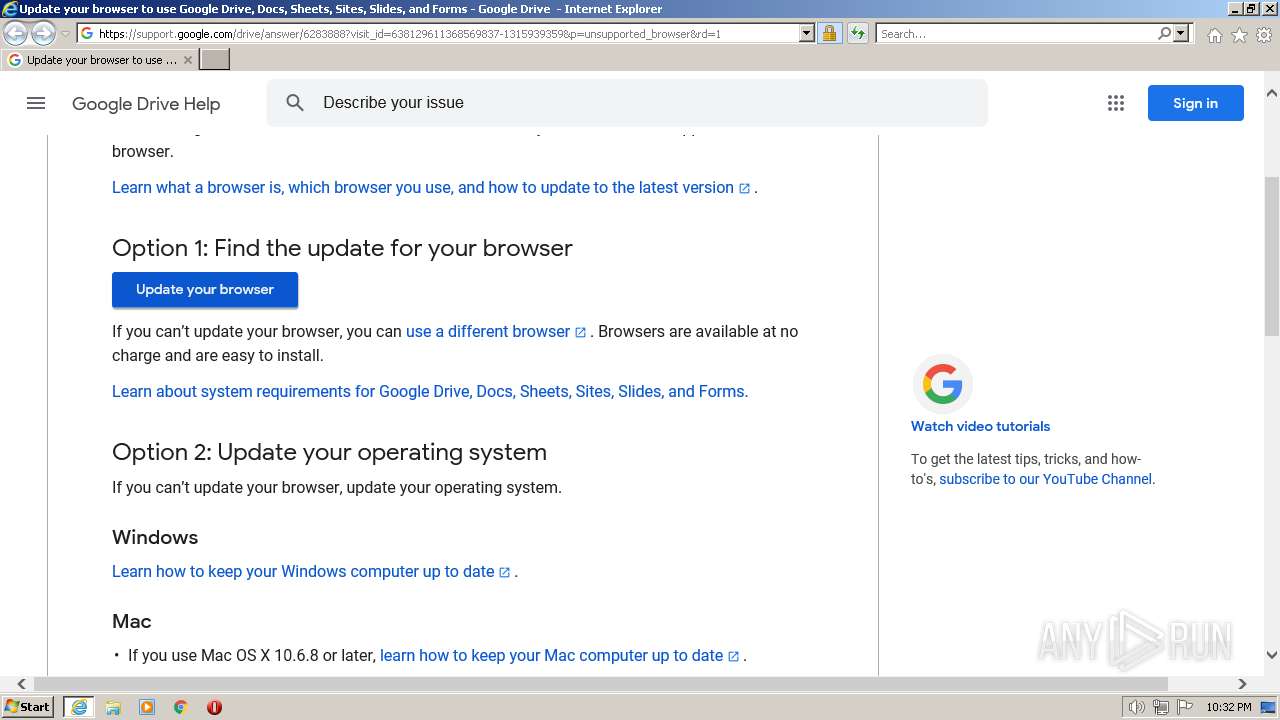Click the vertical scrollbar down arrow
The image size is (1280, 720).
coord(1272,656)
